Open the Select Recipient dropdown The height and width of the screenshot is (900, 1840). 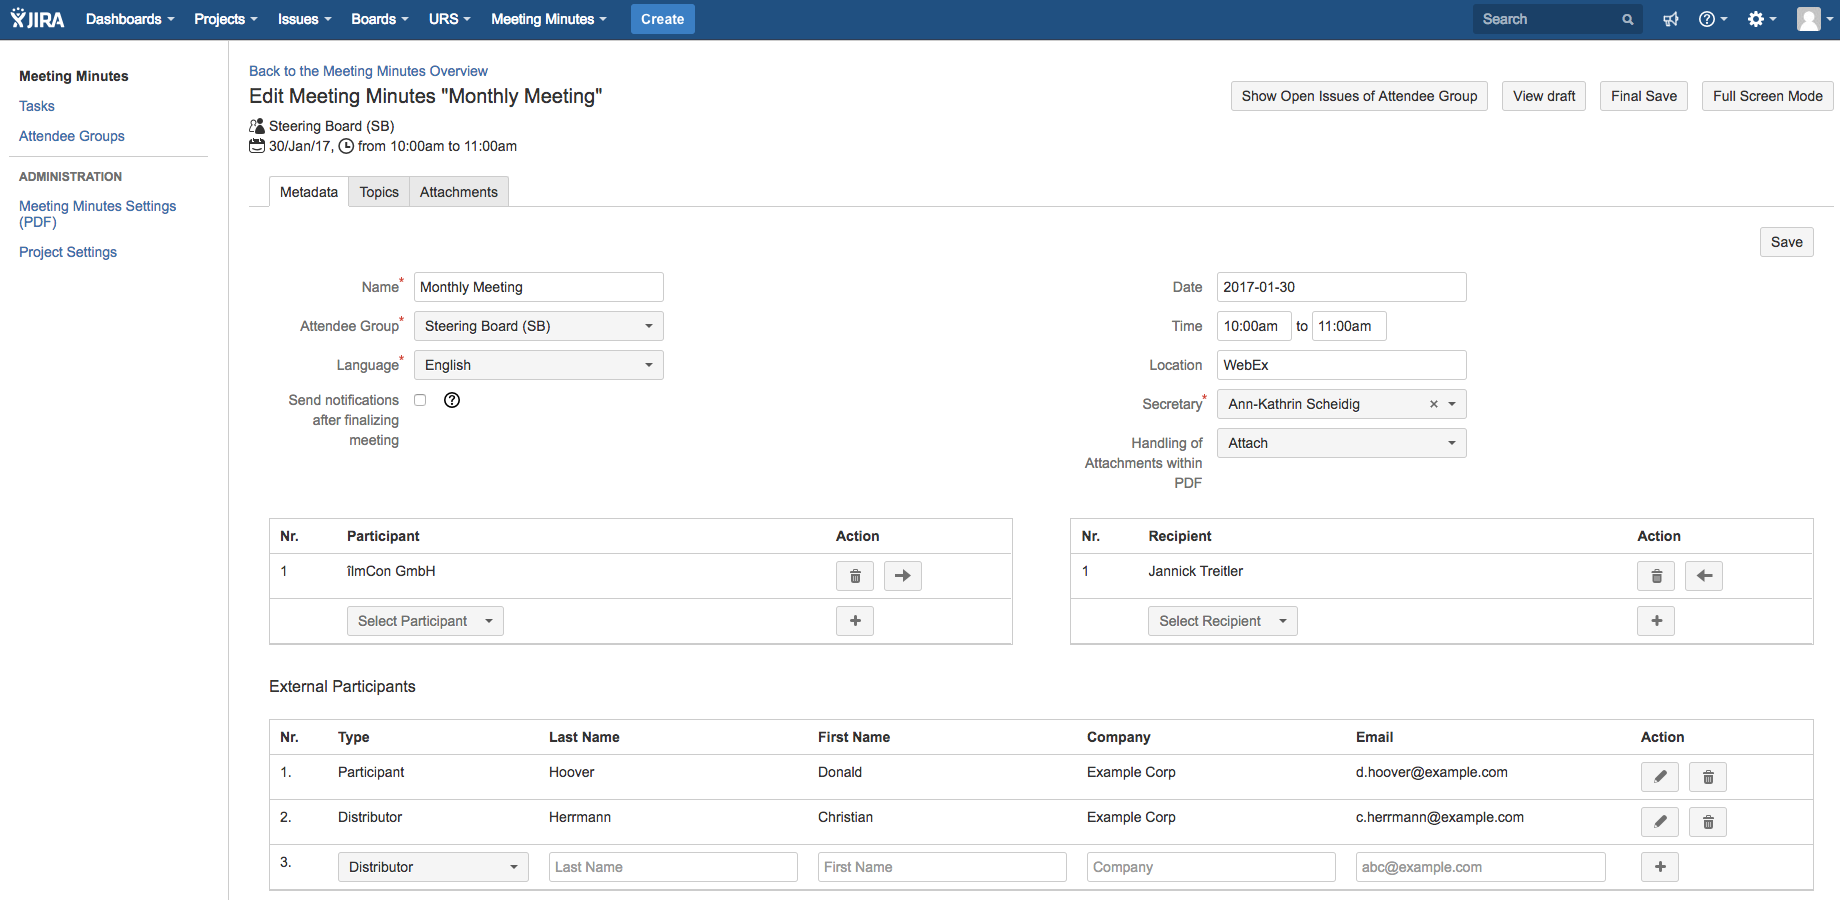pos(1223,621)
